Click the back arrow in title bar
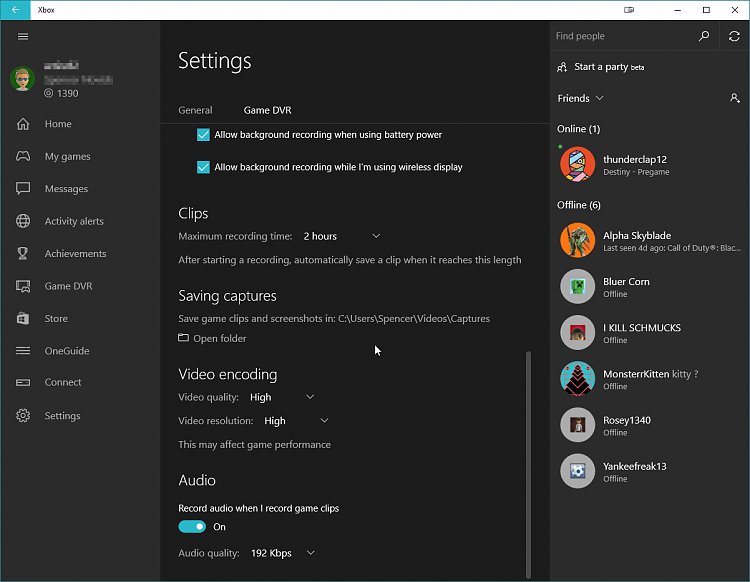Screen dimensions: 750x582 point(15,10)
